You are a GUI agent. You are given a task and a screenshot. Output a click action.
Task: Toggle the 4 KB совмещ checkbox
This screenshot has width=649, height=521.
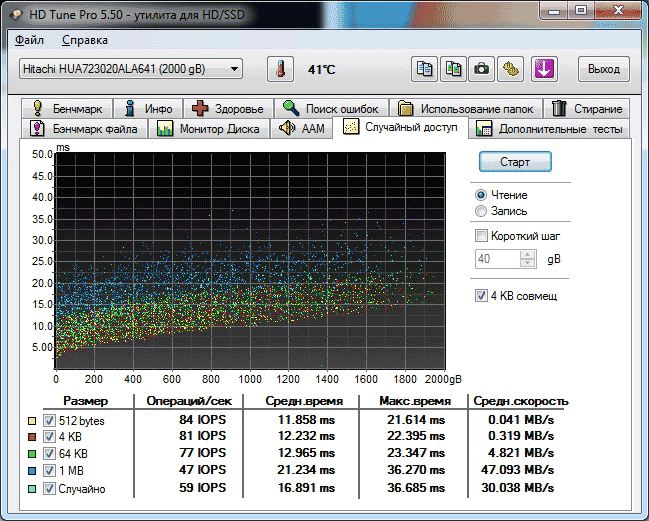click(x=482, y=296)
